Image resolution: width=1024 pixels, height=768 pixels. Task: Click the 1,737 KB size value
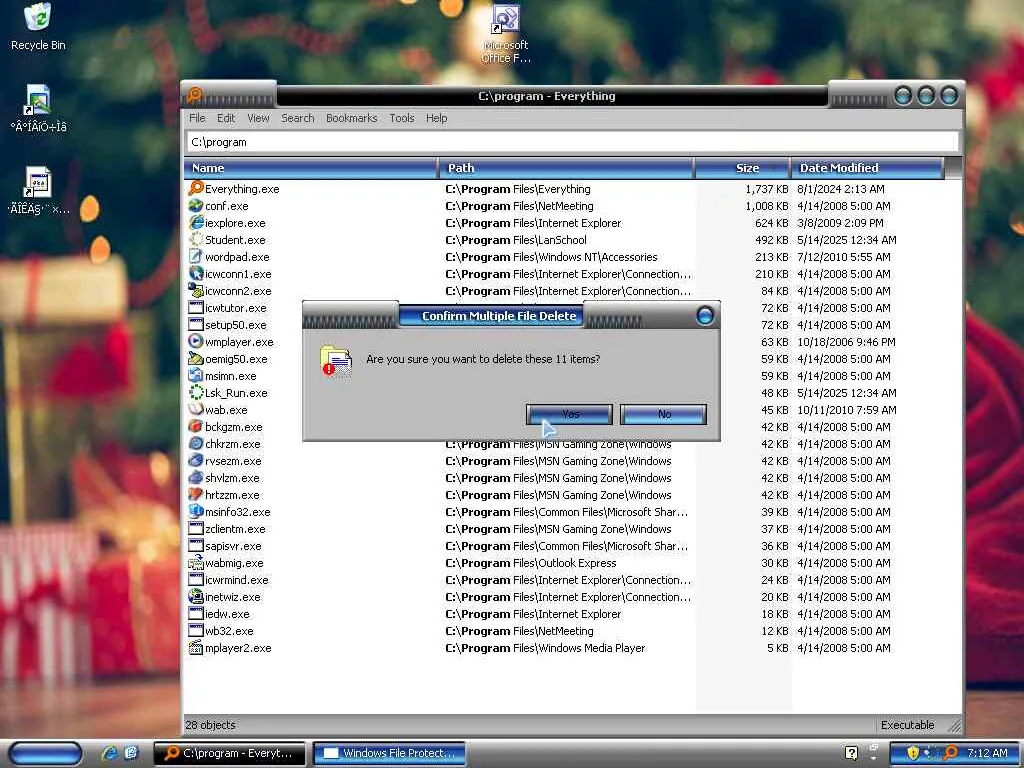(x=767, y=189)
